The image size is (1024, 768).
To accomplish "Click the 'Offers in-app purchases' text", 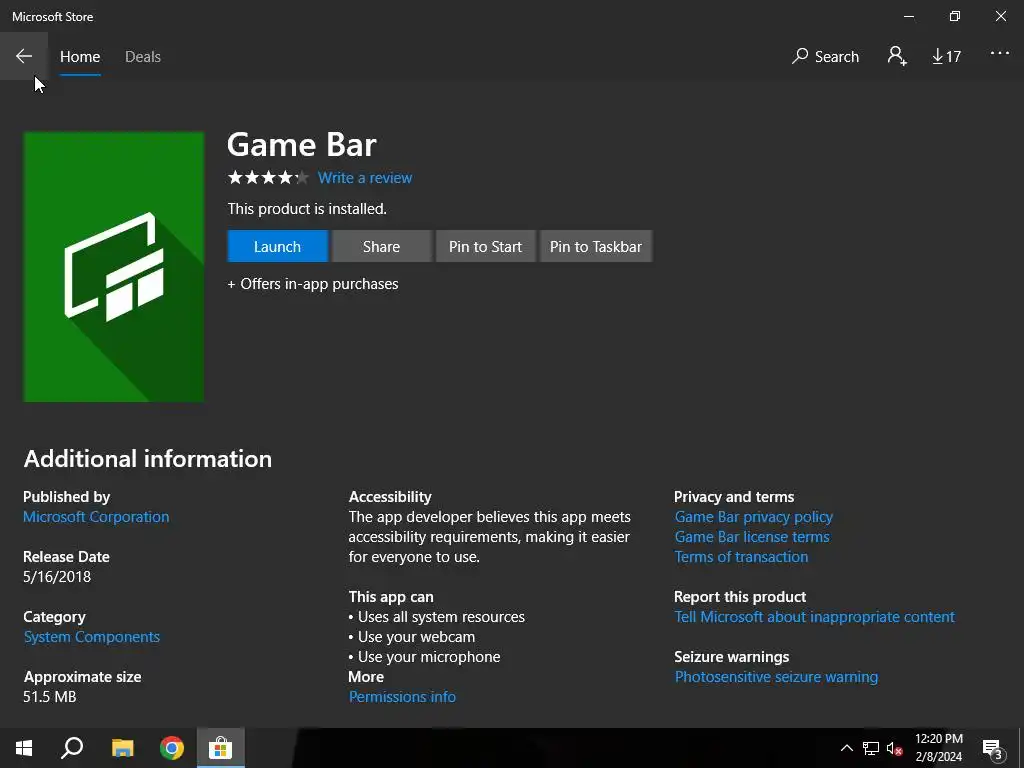I will click(x=313, y=284).
